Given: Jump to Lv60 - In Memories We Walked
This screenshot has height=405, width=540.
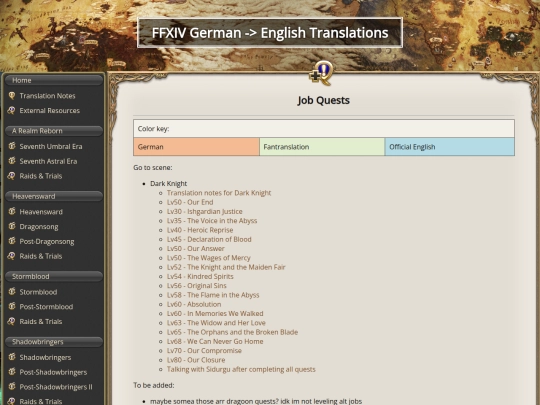Looking at the screenshot, I should [215, 314].
